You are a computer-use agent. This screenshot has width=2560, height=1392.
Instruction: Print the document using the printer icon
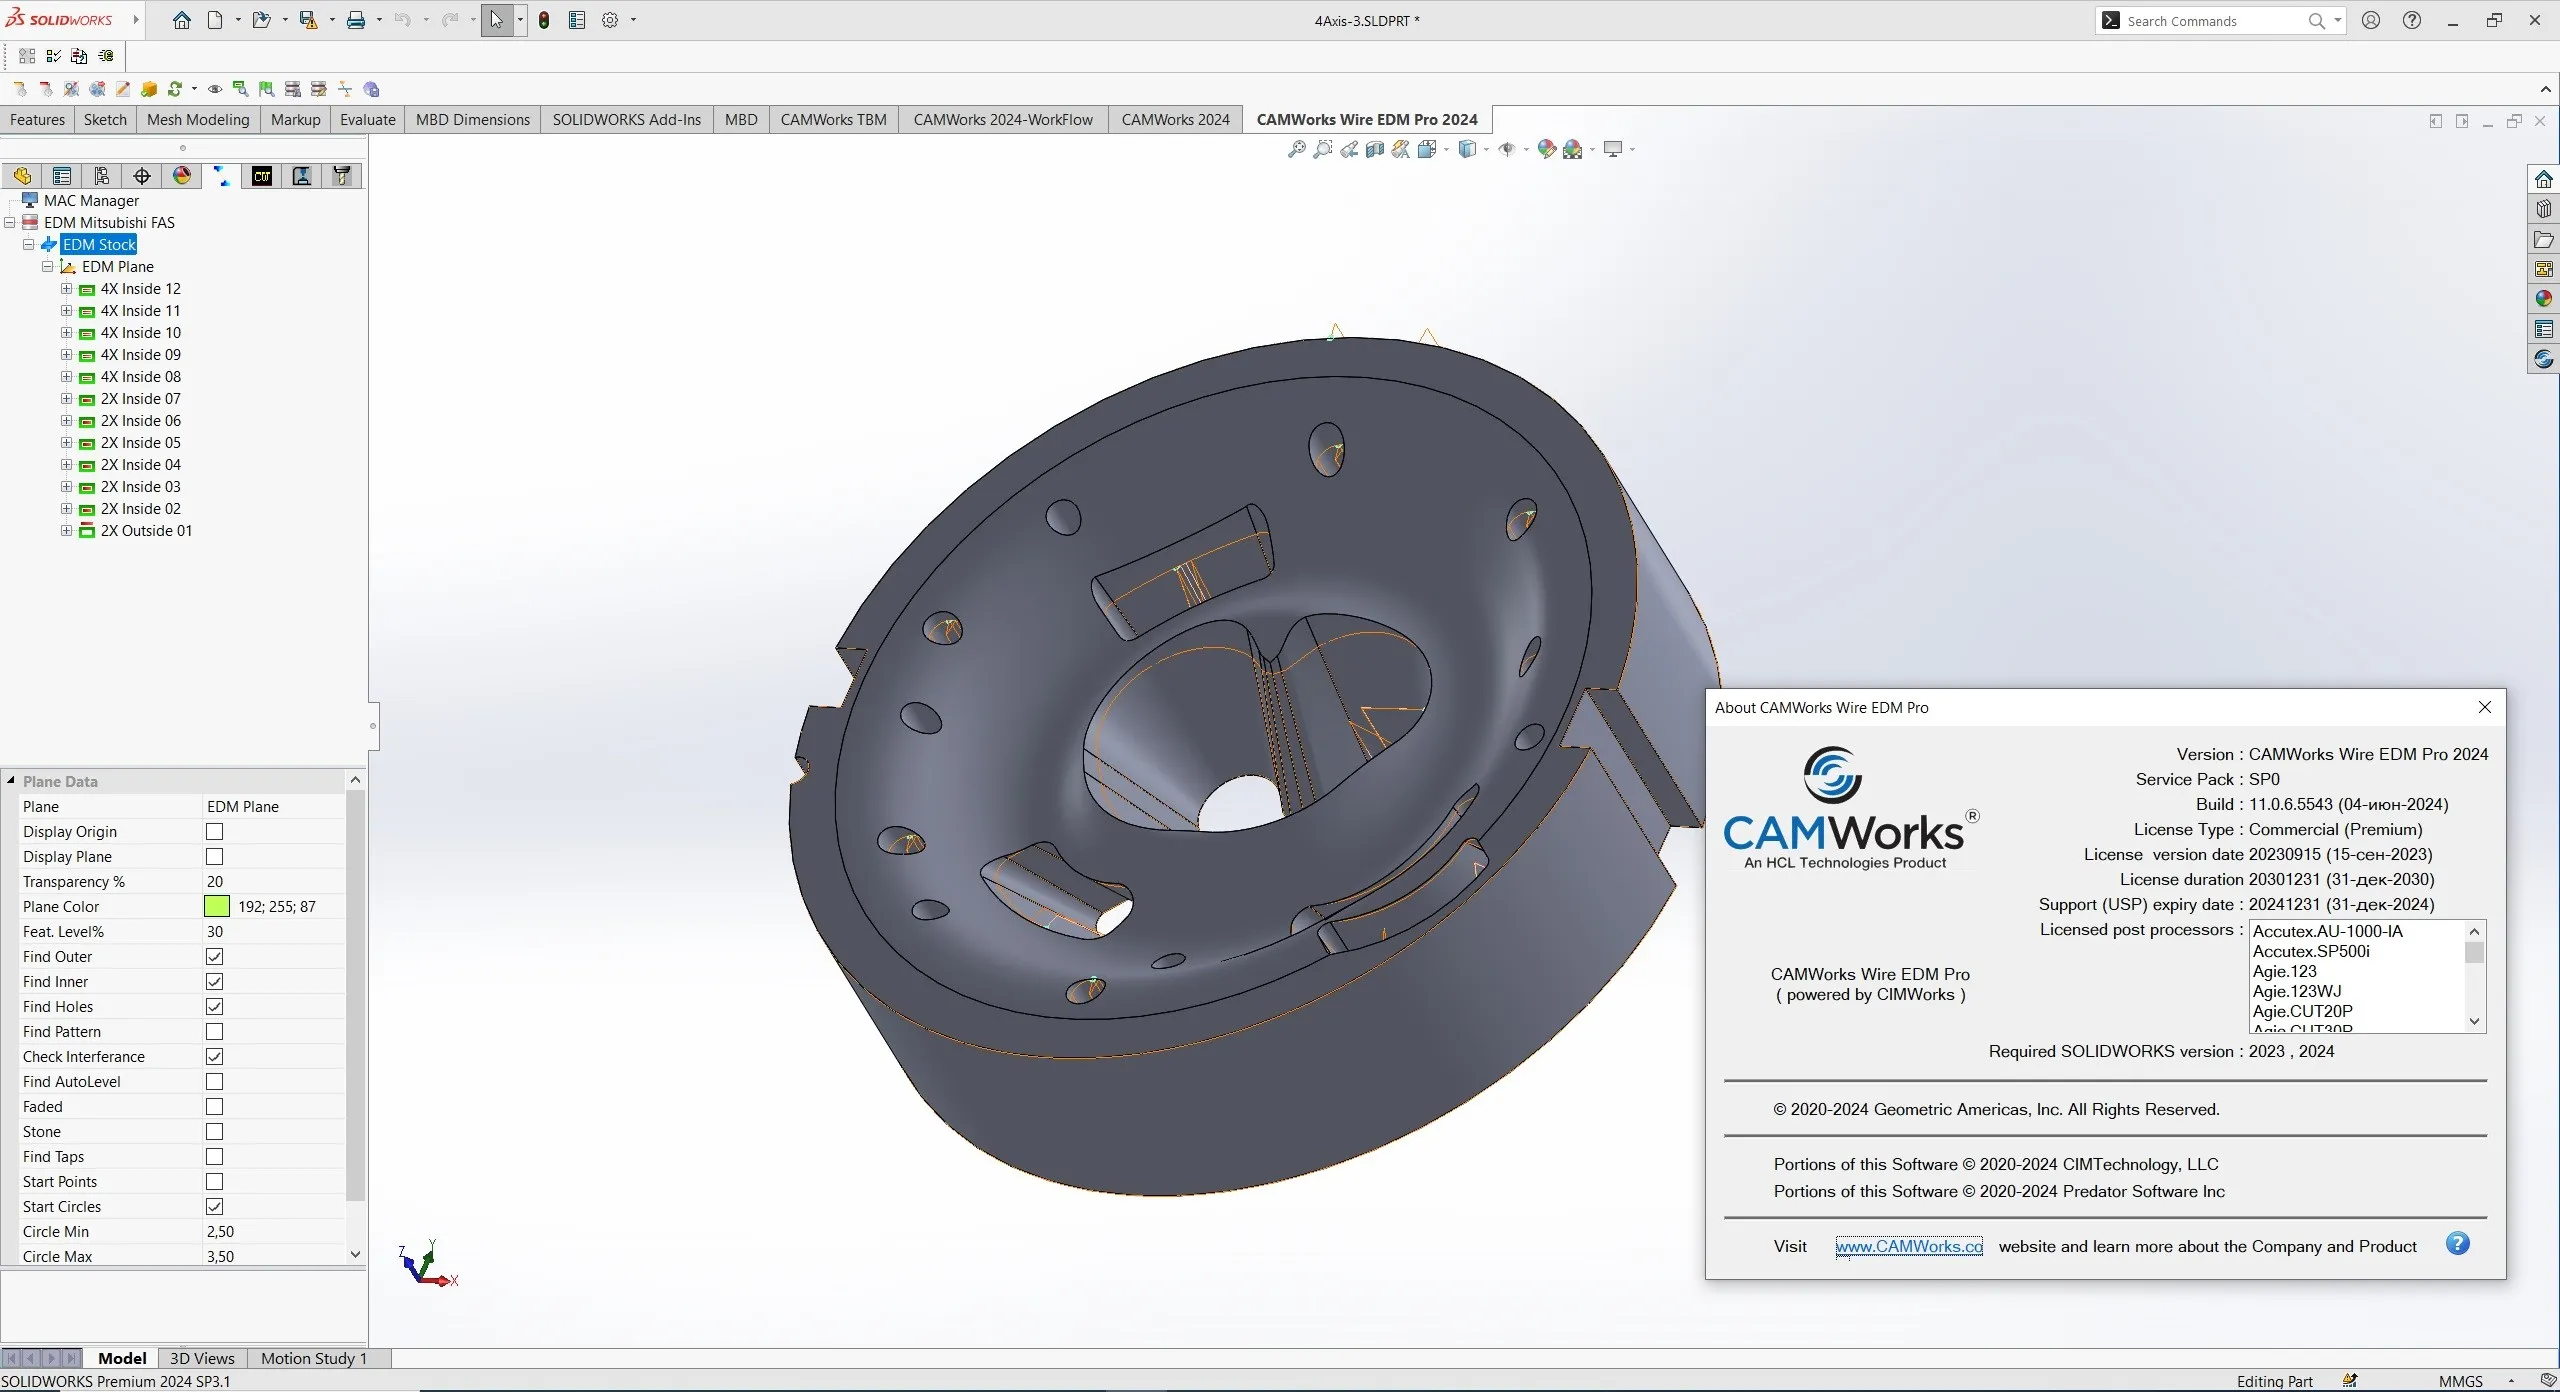355,20
